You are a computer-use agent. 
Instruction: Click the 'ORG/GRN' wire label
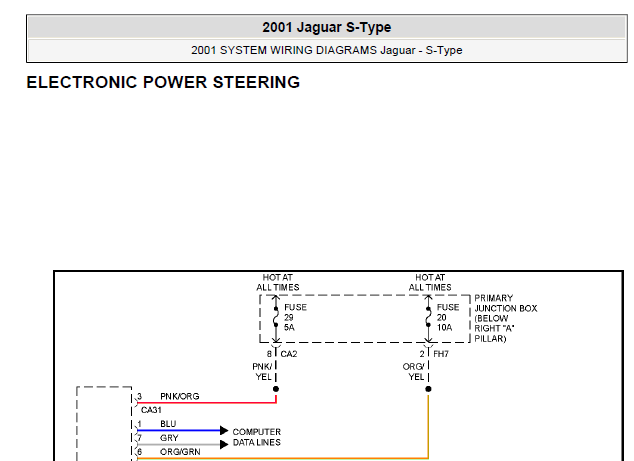(x=180, y=452)
